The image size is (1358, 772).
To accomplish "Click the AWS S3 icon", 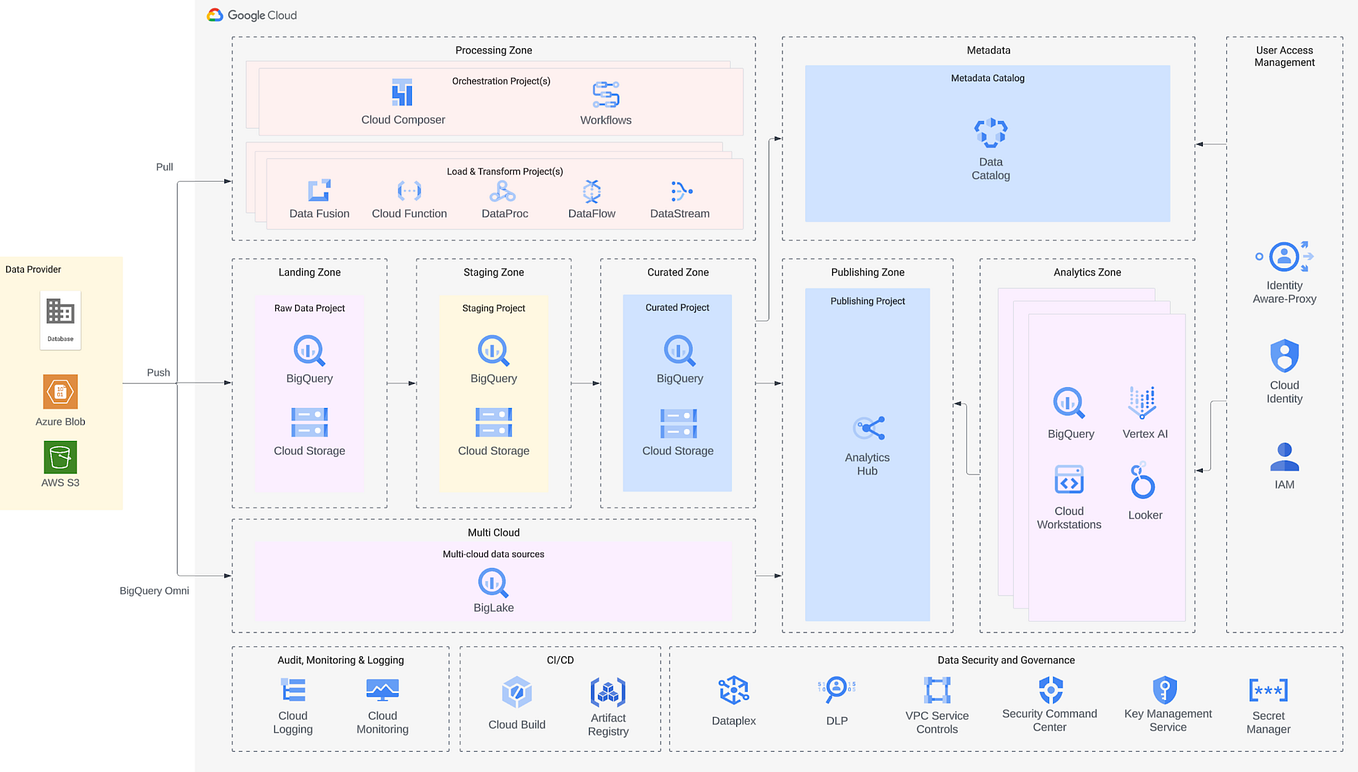I will click(60, 457).
